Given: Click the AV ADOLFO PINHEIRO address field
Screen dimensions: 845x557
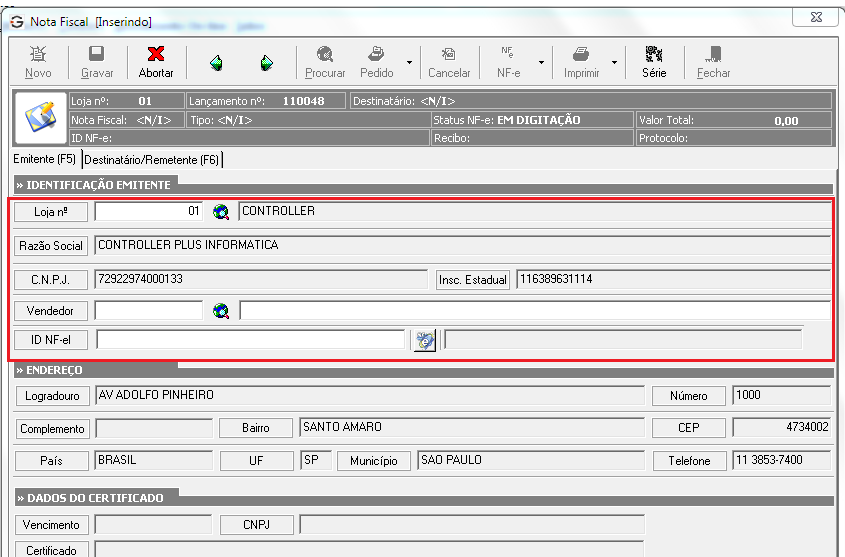Looking at the screenshot, I should [370, 395].
